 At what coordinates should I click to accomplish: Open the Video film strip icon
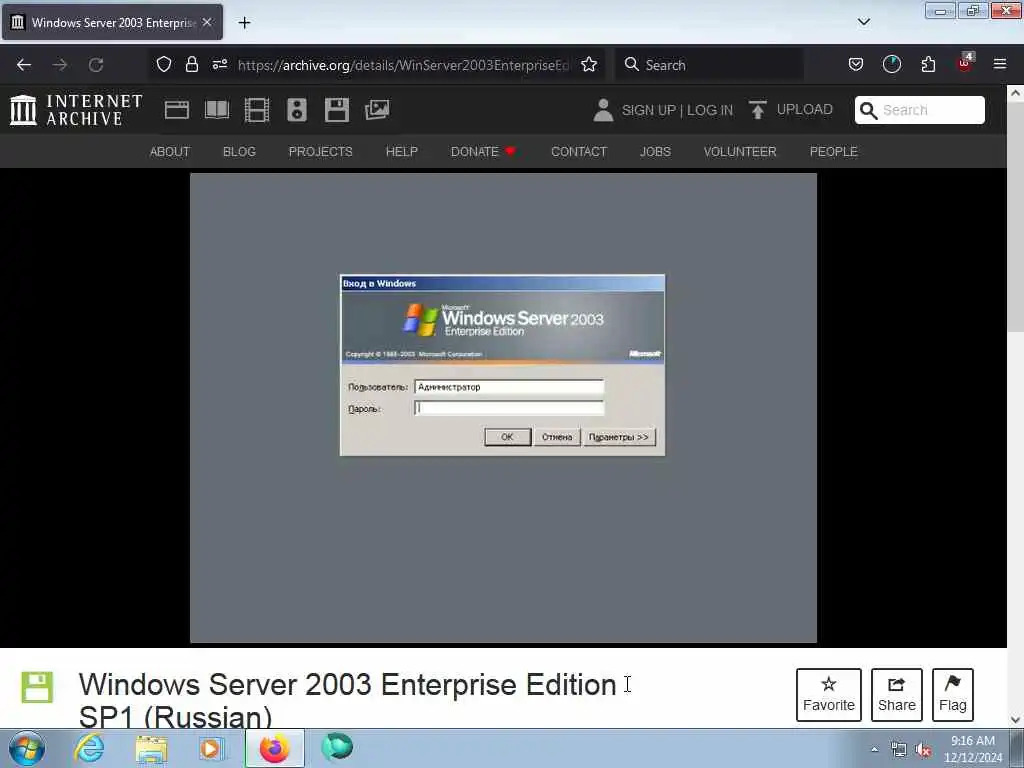(x=257, y=110)
